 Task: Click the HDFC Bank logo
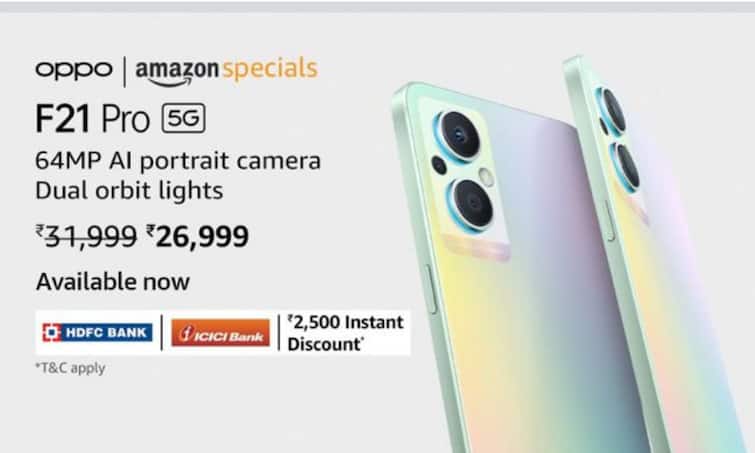pyautogui.click(x=97, y=332)
